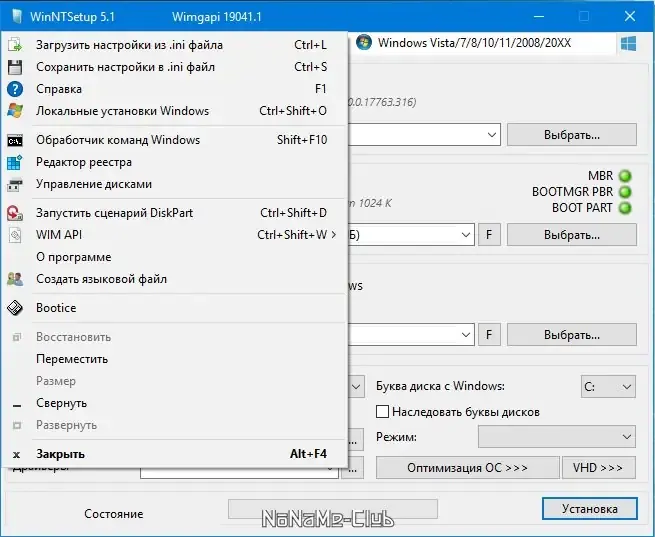Click the Bootice diamond icon
Image resolution: width=655 pixels, height=537 pixels.
click(15, 308)
